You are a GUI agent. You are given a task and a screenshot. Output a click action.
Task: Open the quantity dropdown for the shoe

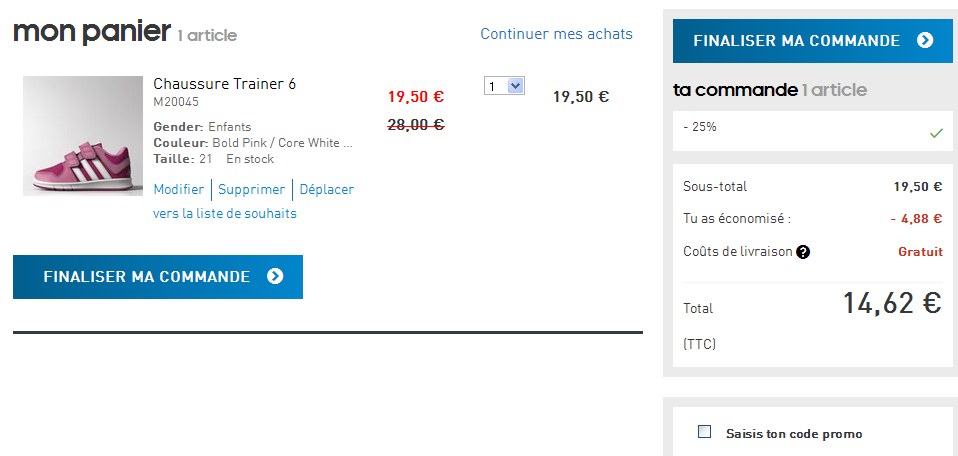click(504, 86)
